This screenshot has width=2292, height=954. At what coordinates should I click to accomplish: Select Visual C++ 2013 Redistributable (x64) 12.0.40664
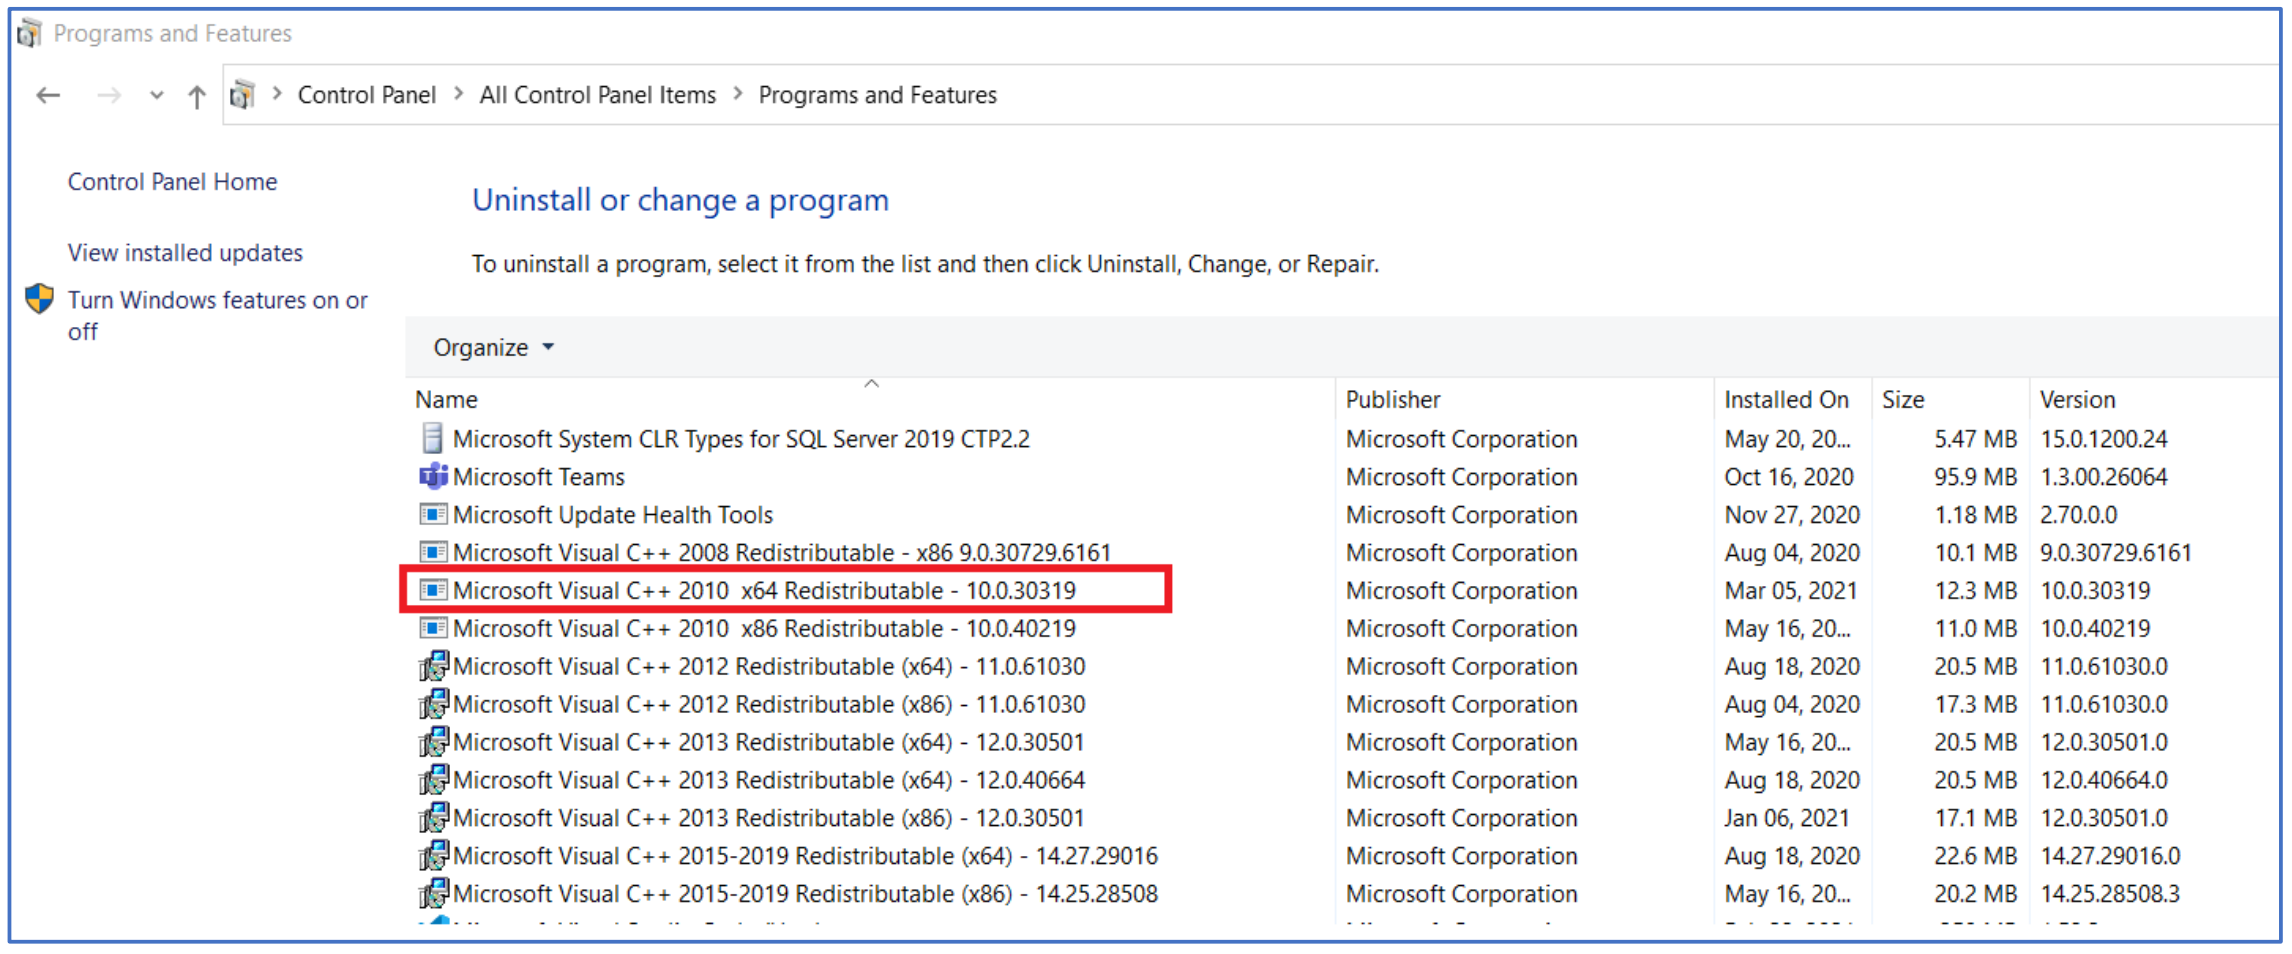point(769,781)
